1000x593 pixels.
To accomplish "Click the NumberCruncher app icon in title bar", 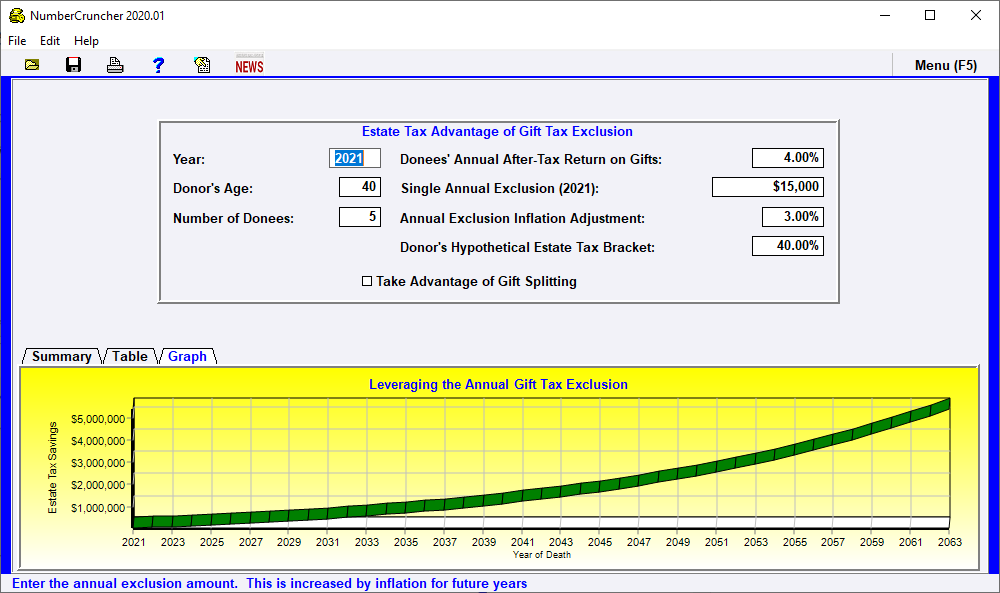I will (17, 15).
